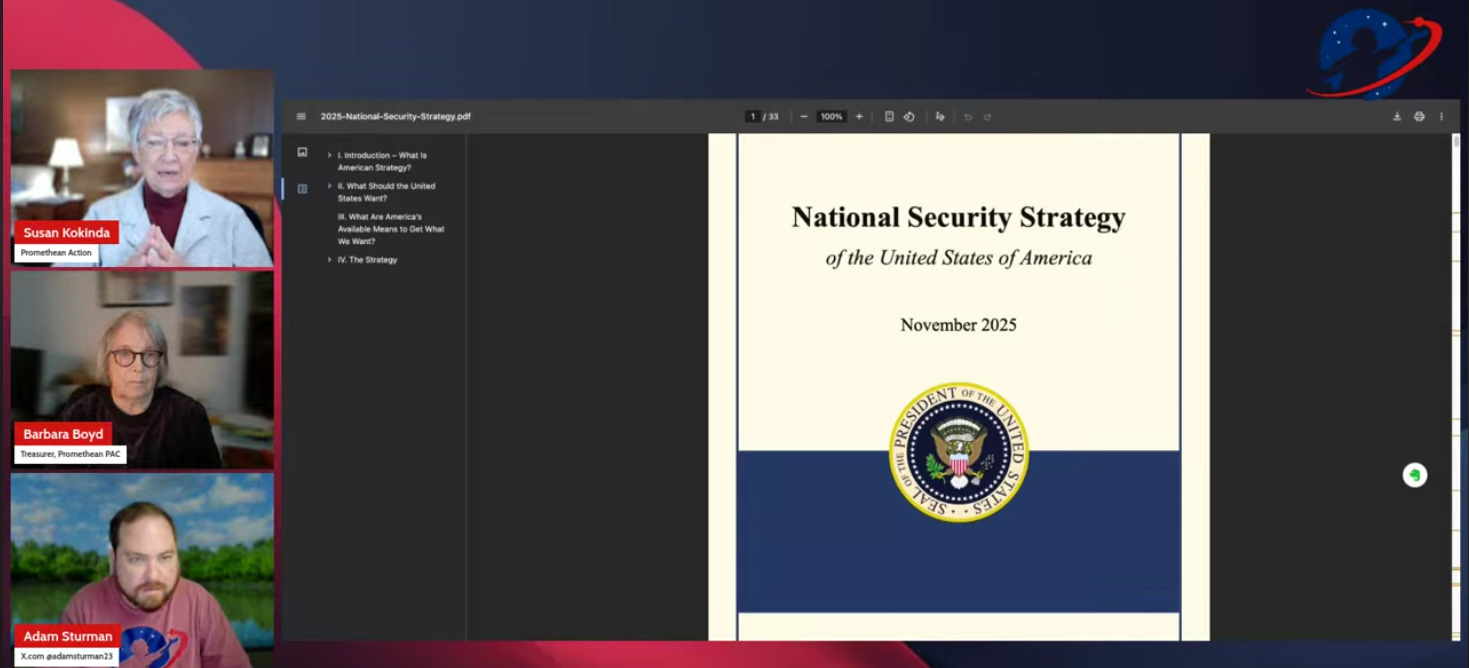Expand the 'IV. The Strategy' outline entry
1469x668 pixels.
[329, 260]
